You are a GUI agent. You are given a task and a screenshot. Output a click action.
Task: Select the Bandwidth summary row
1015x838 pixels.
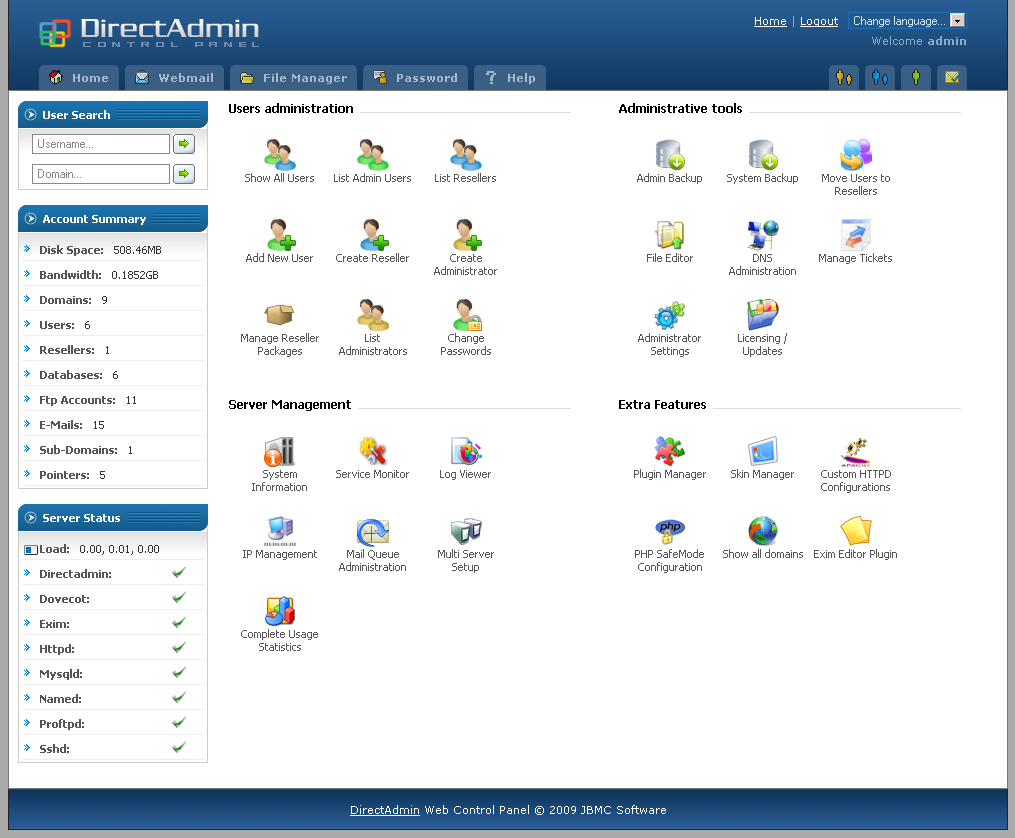(113, 275)
